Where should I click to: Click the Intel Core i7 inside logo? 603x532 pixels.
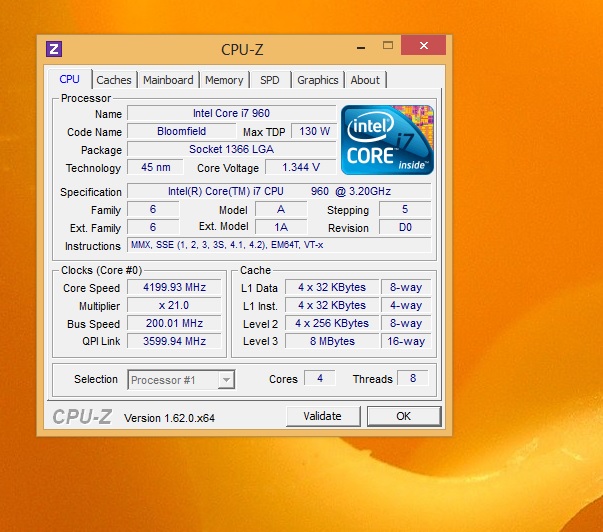pos(387,140)
